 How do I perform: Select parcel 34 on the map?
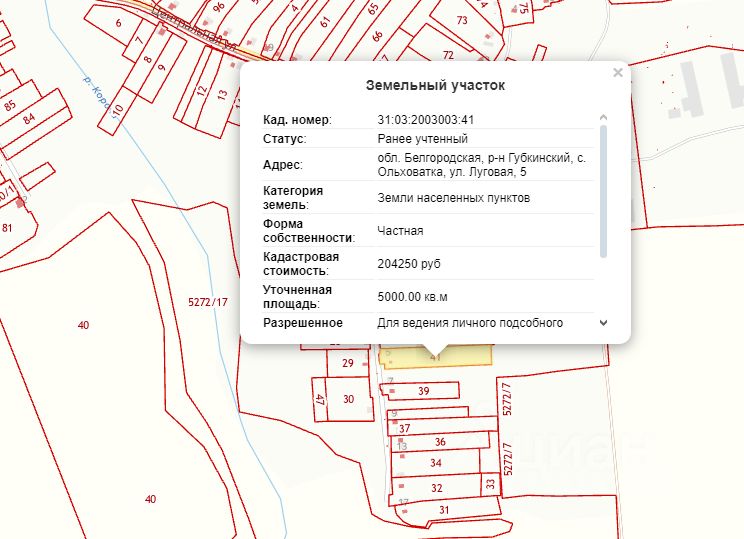[435, 463]
